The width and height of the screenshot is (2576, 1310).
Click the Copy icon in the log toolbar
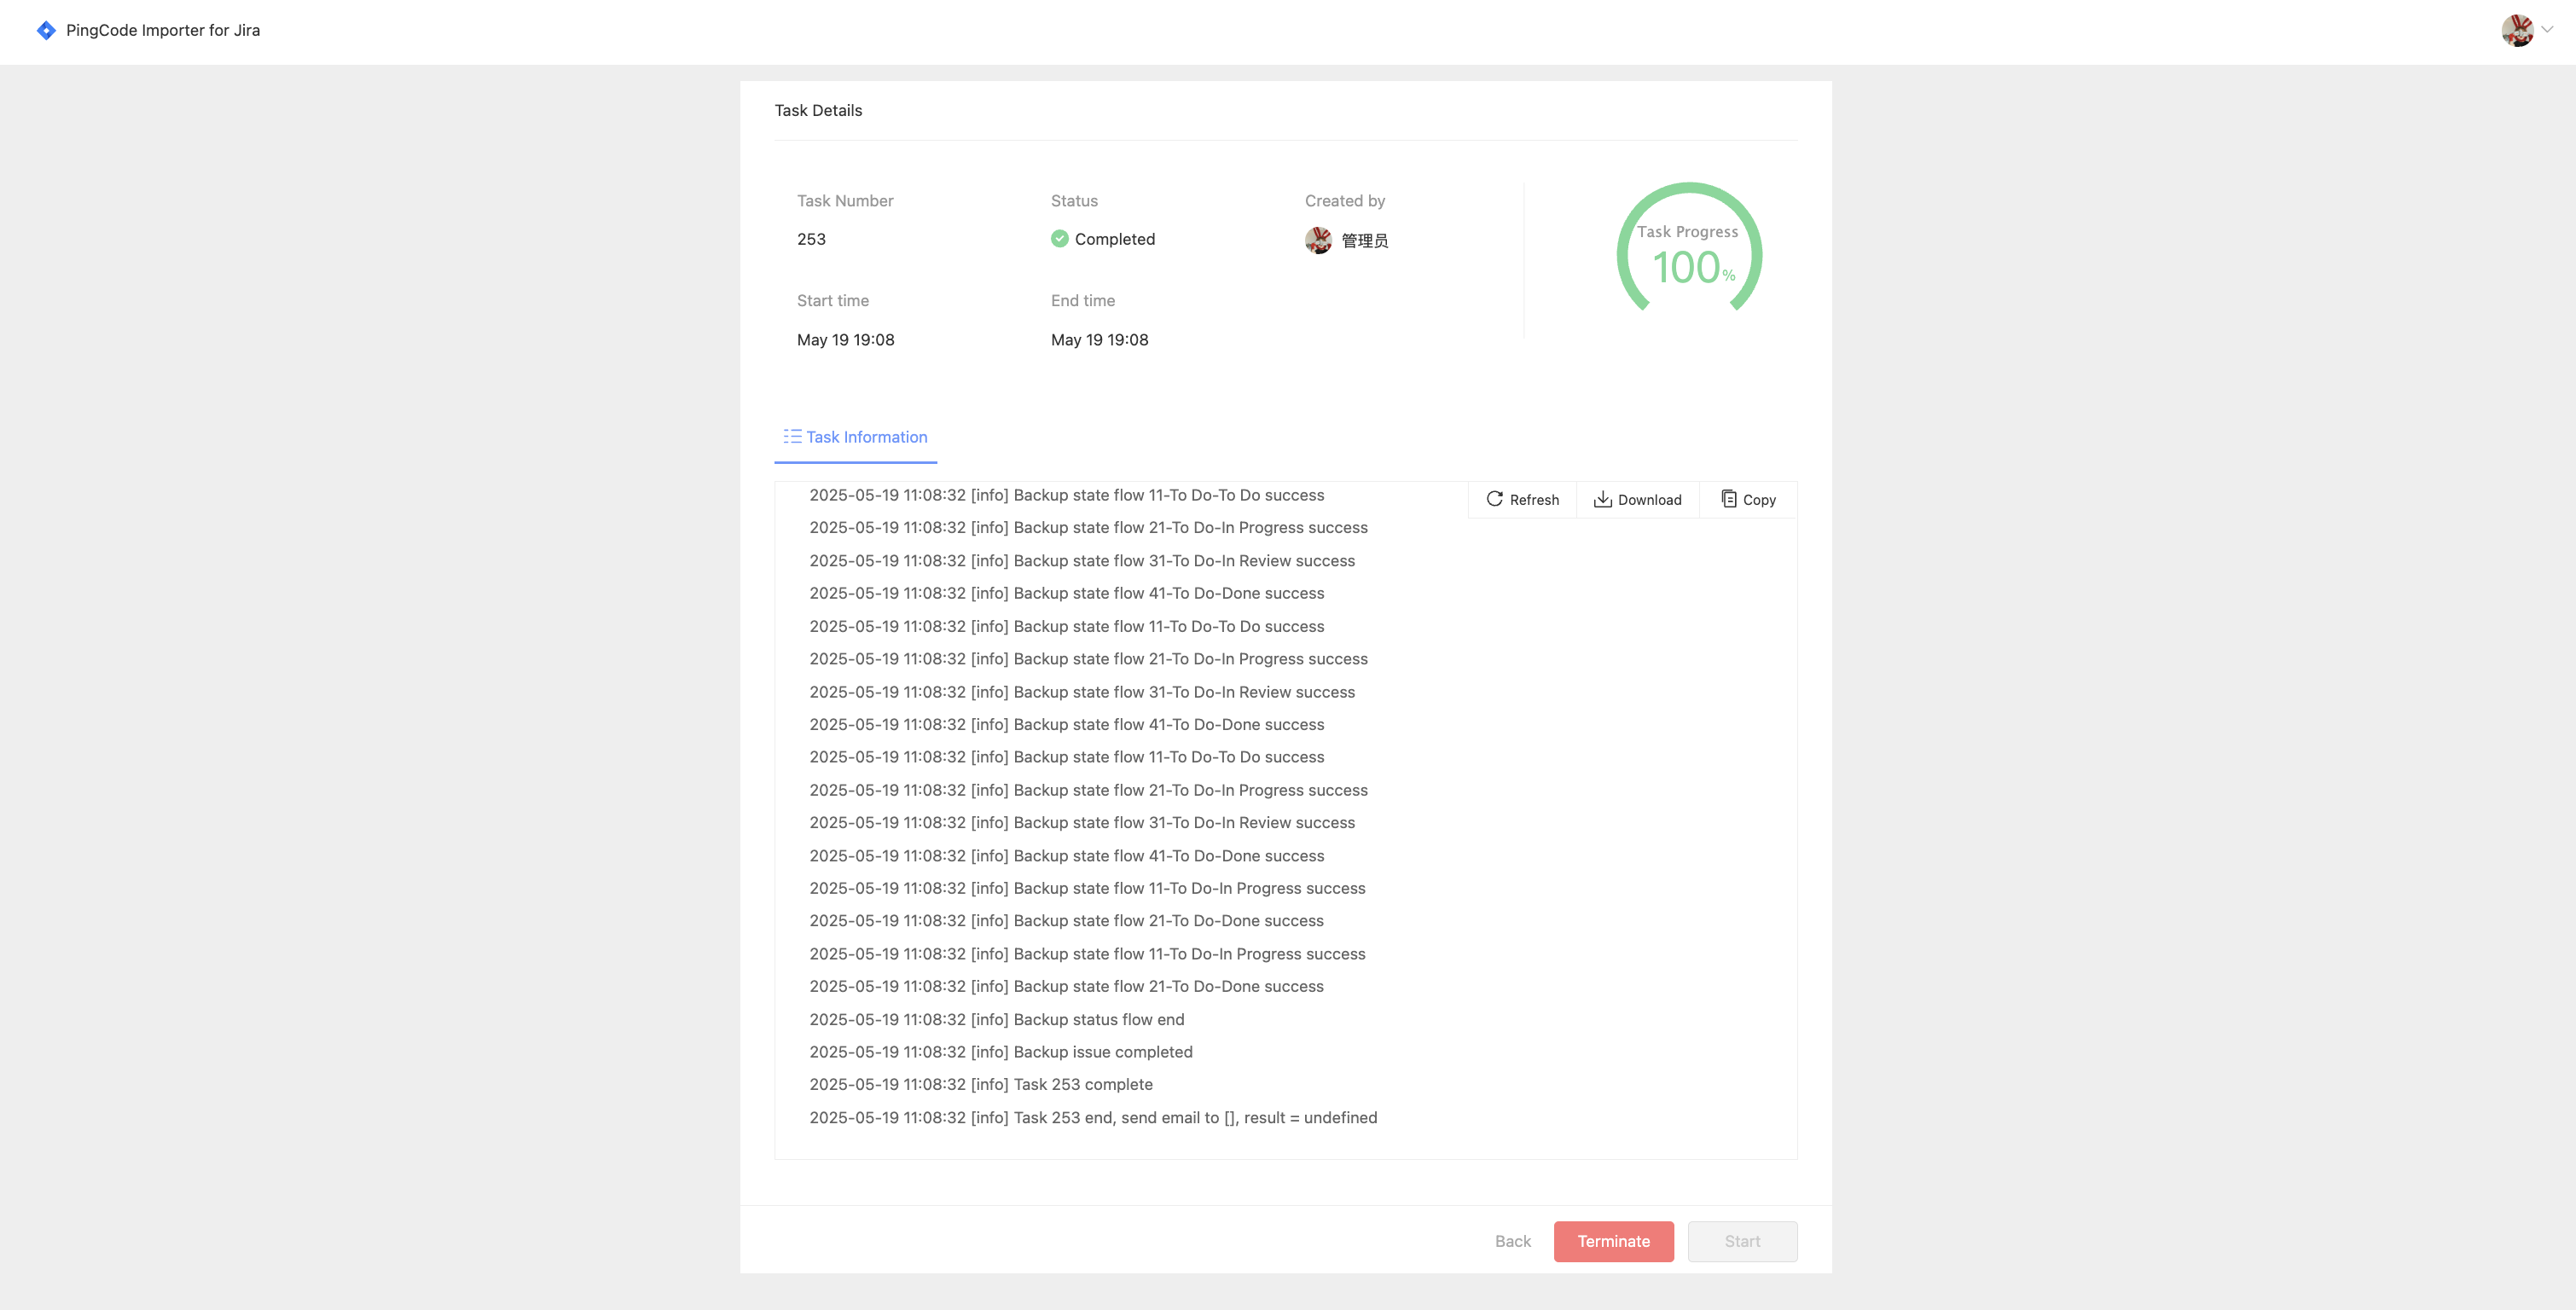(1728, 498)
